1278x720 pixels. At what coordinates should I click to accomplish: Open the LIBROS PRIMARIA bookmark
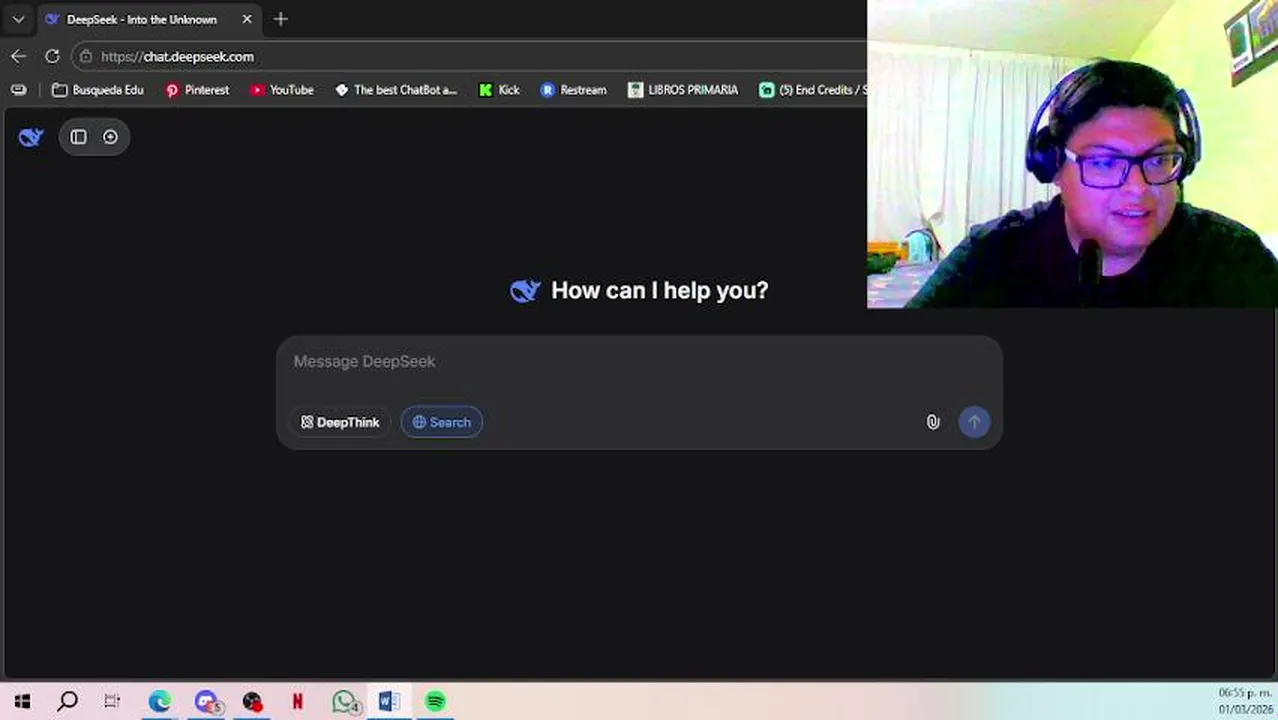[683, 90]
